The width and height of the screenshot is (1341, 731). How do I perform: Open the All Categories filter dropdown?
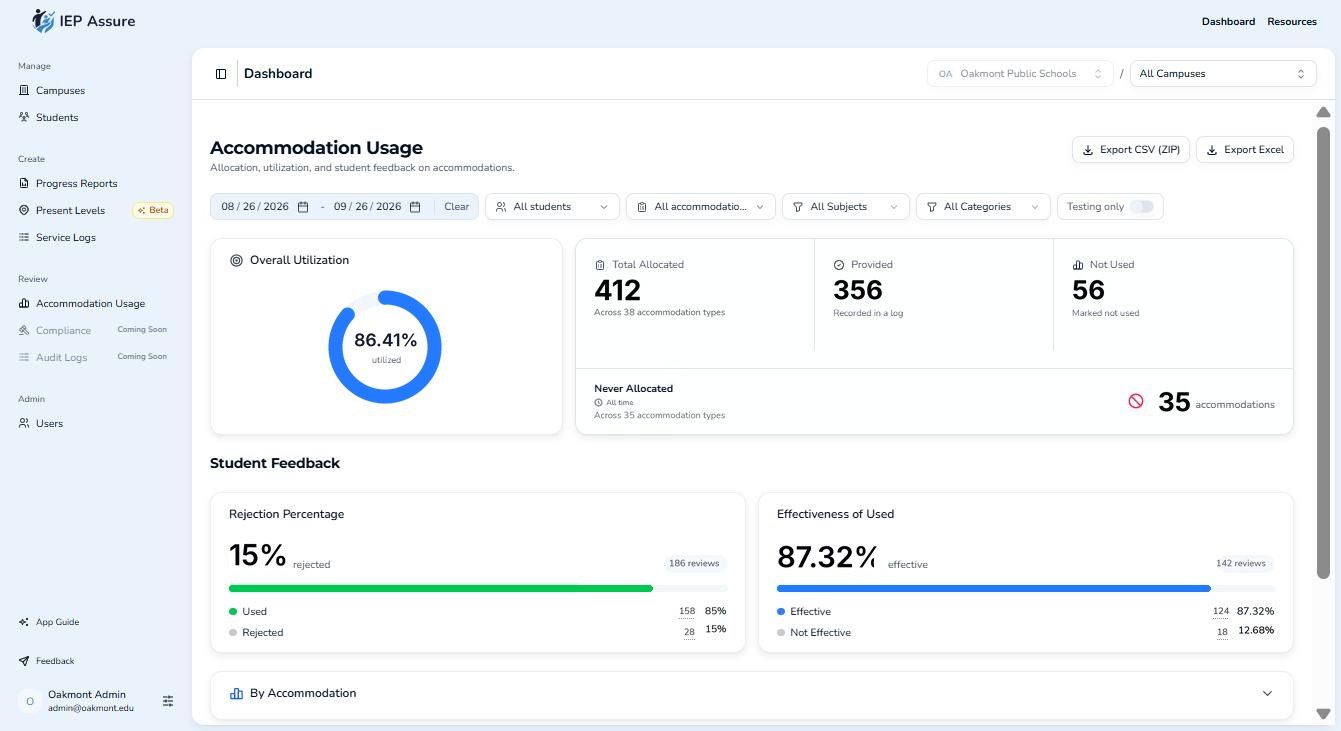click(x=983, y=207)
